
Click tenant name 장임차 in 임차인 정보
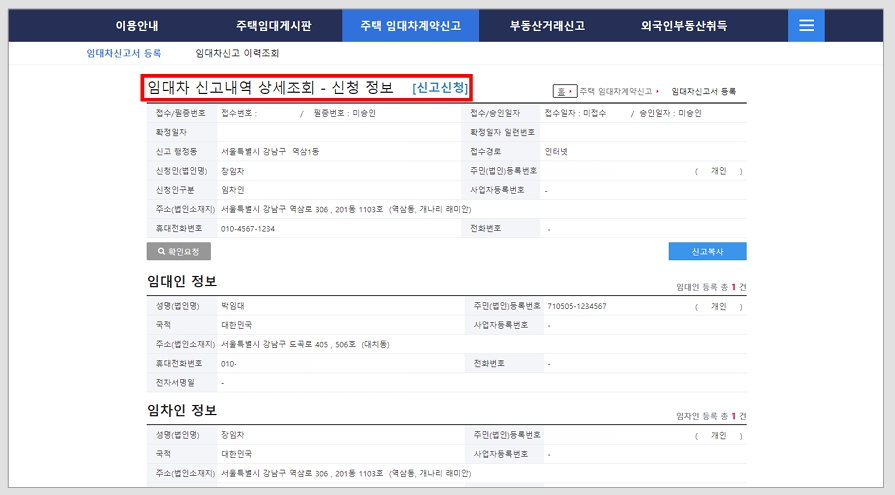[232, 434]
